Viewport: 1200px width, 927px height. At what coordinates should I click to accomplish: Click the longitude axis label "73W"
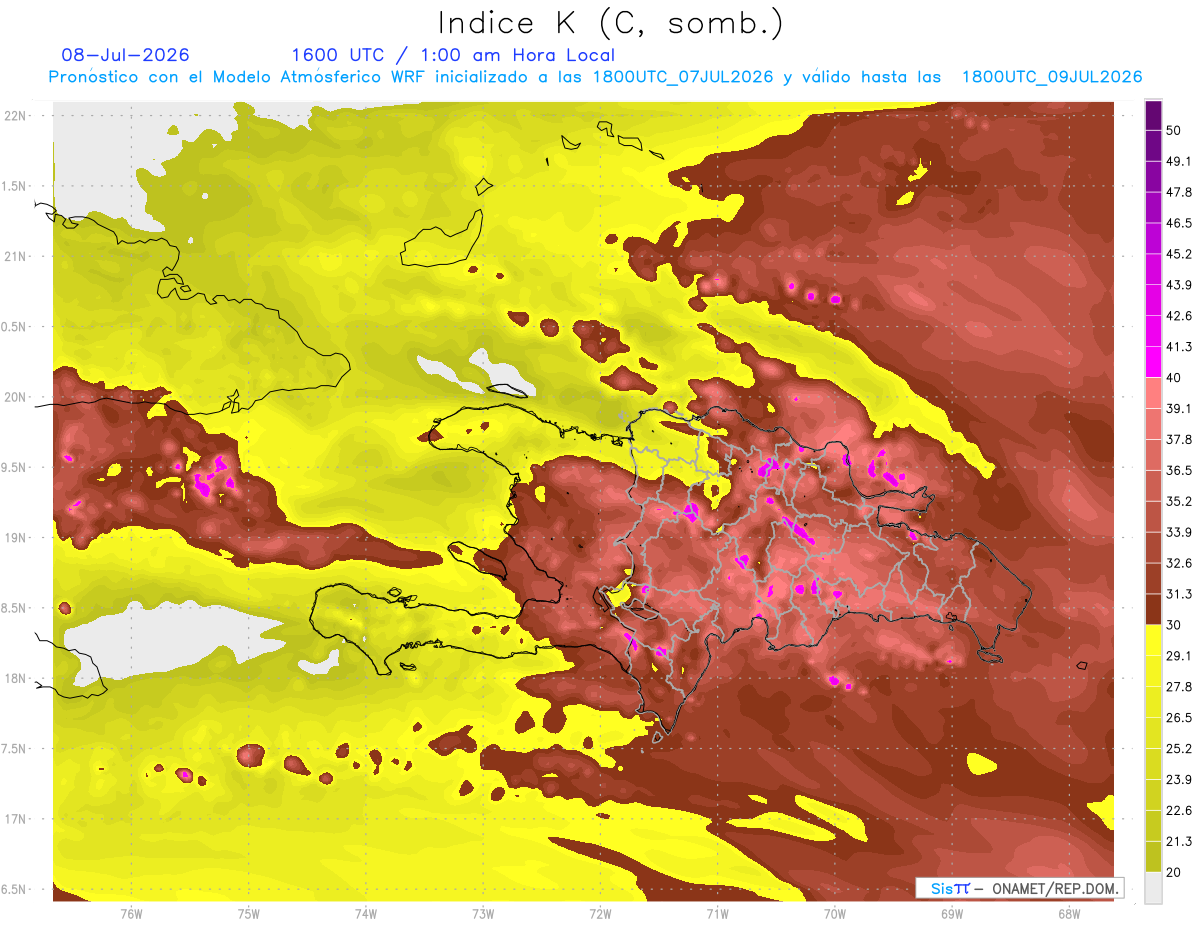pyautogui.click(x=483, y=913)
